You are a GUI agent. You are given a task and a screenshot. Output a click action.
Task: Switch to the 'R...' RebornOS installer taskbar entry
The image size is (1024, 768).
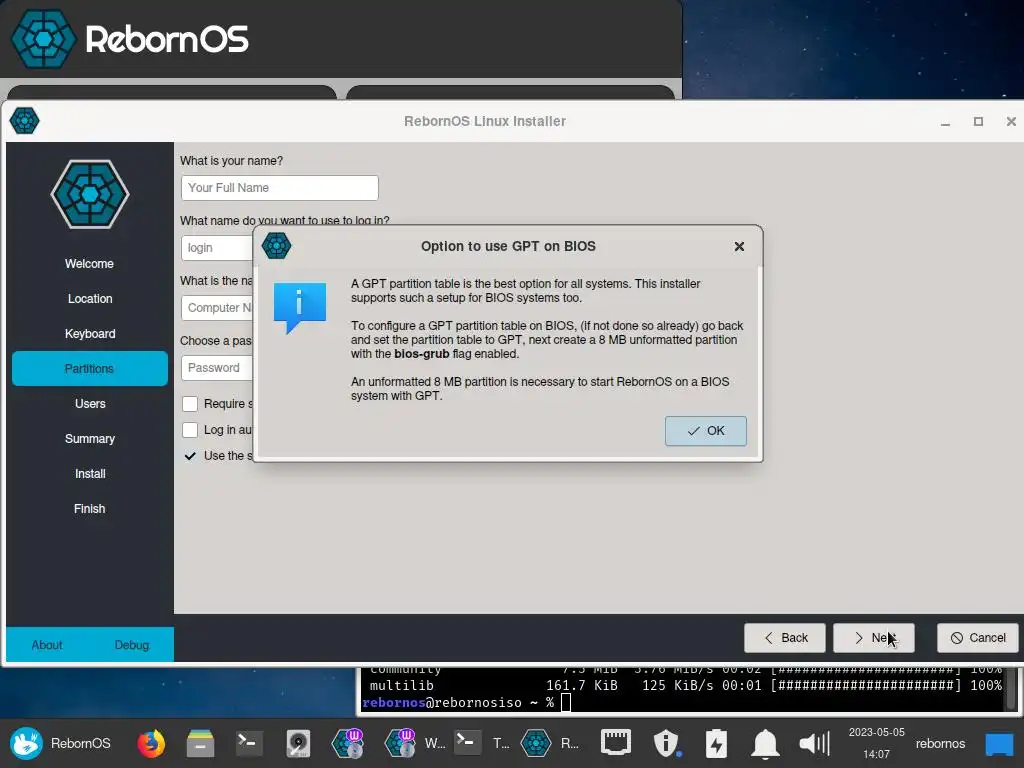[550, 743]
